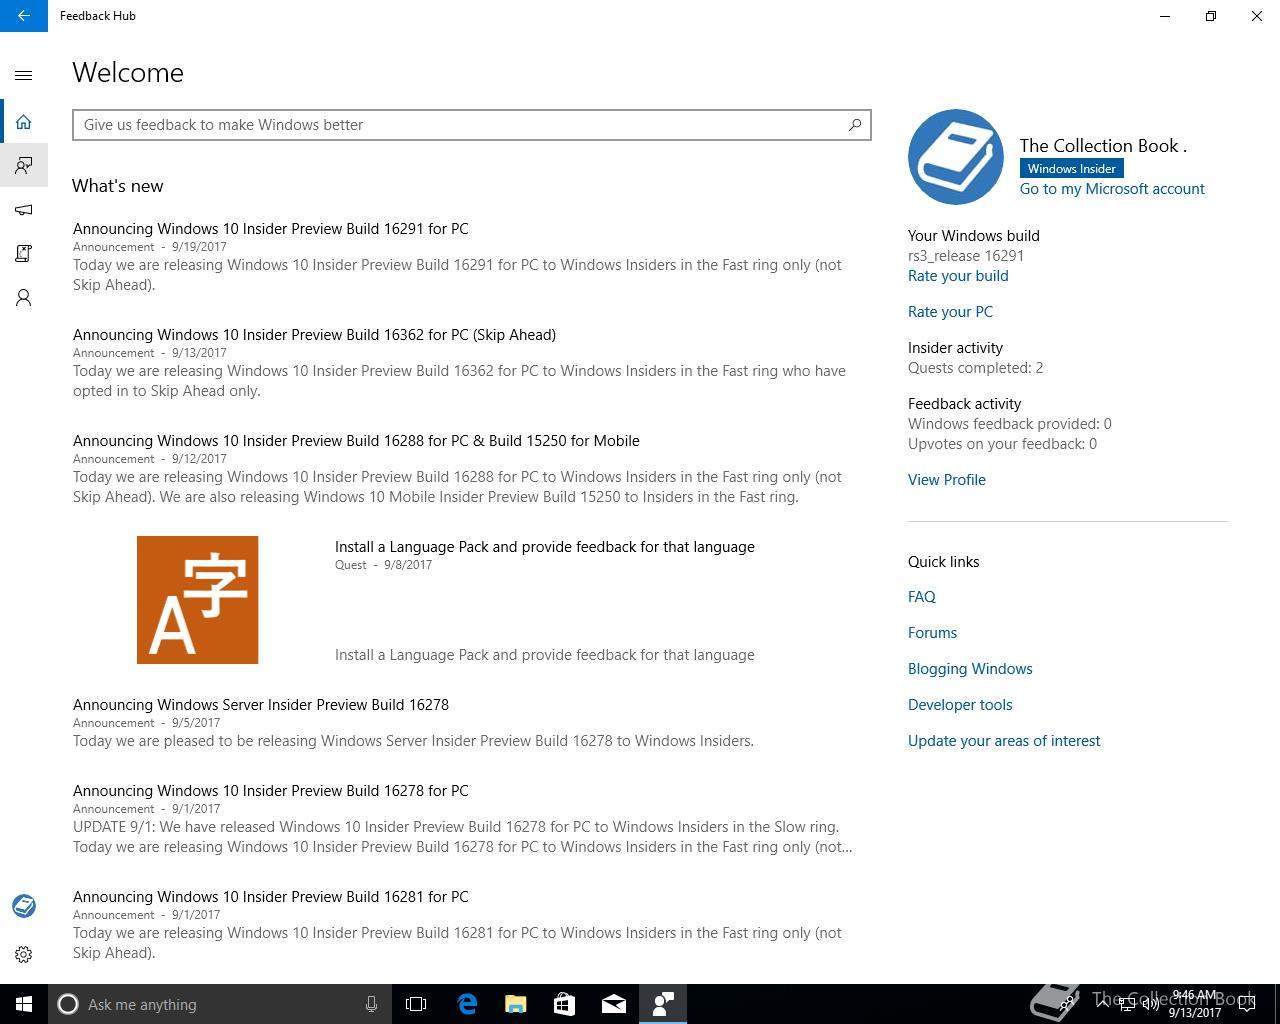Open Microsoft Edge from the taskbar

(466, 1004)
